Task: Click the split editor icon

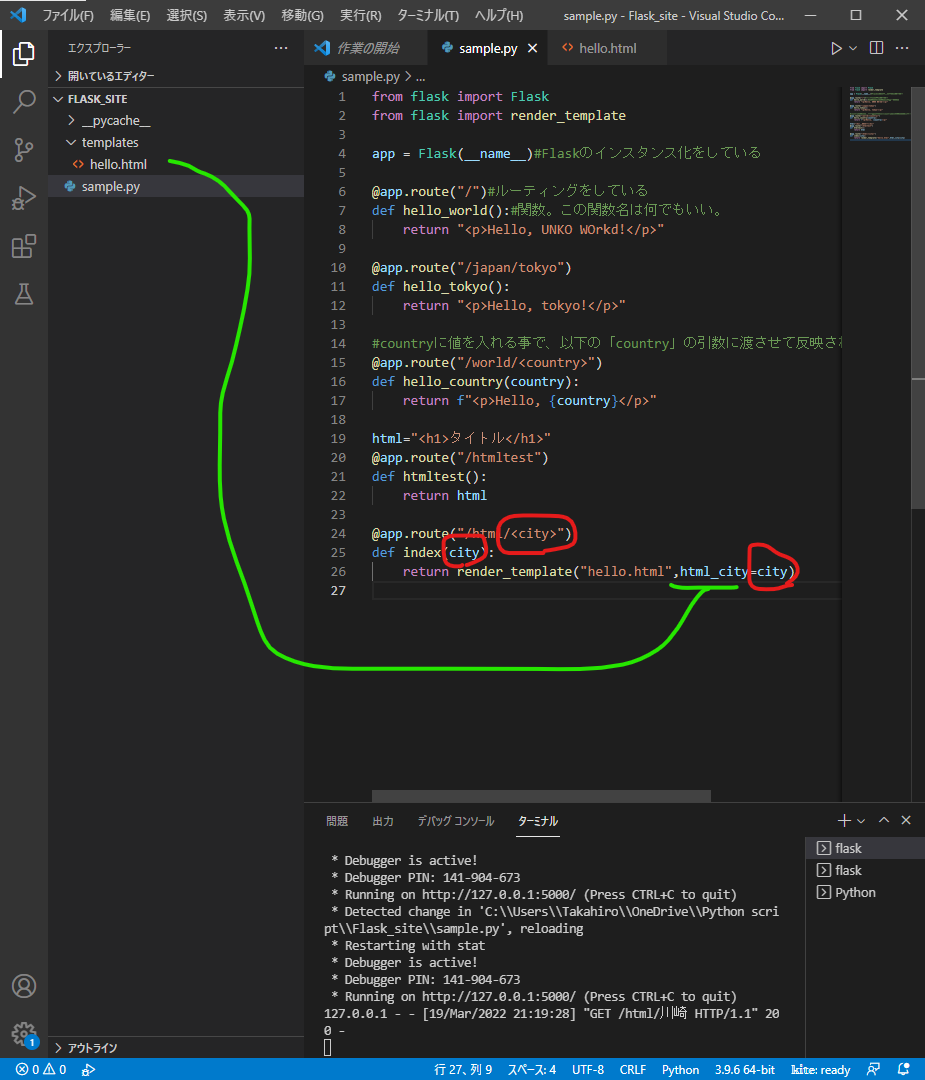Action: pos(876,48)
